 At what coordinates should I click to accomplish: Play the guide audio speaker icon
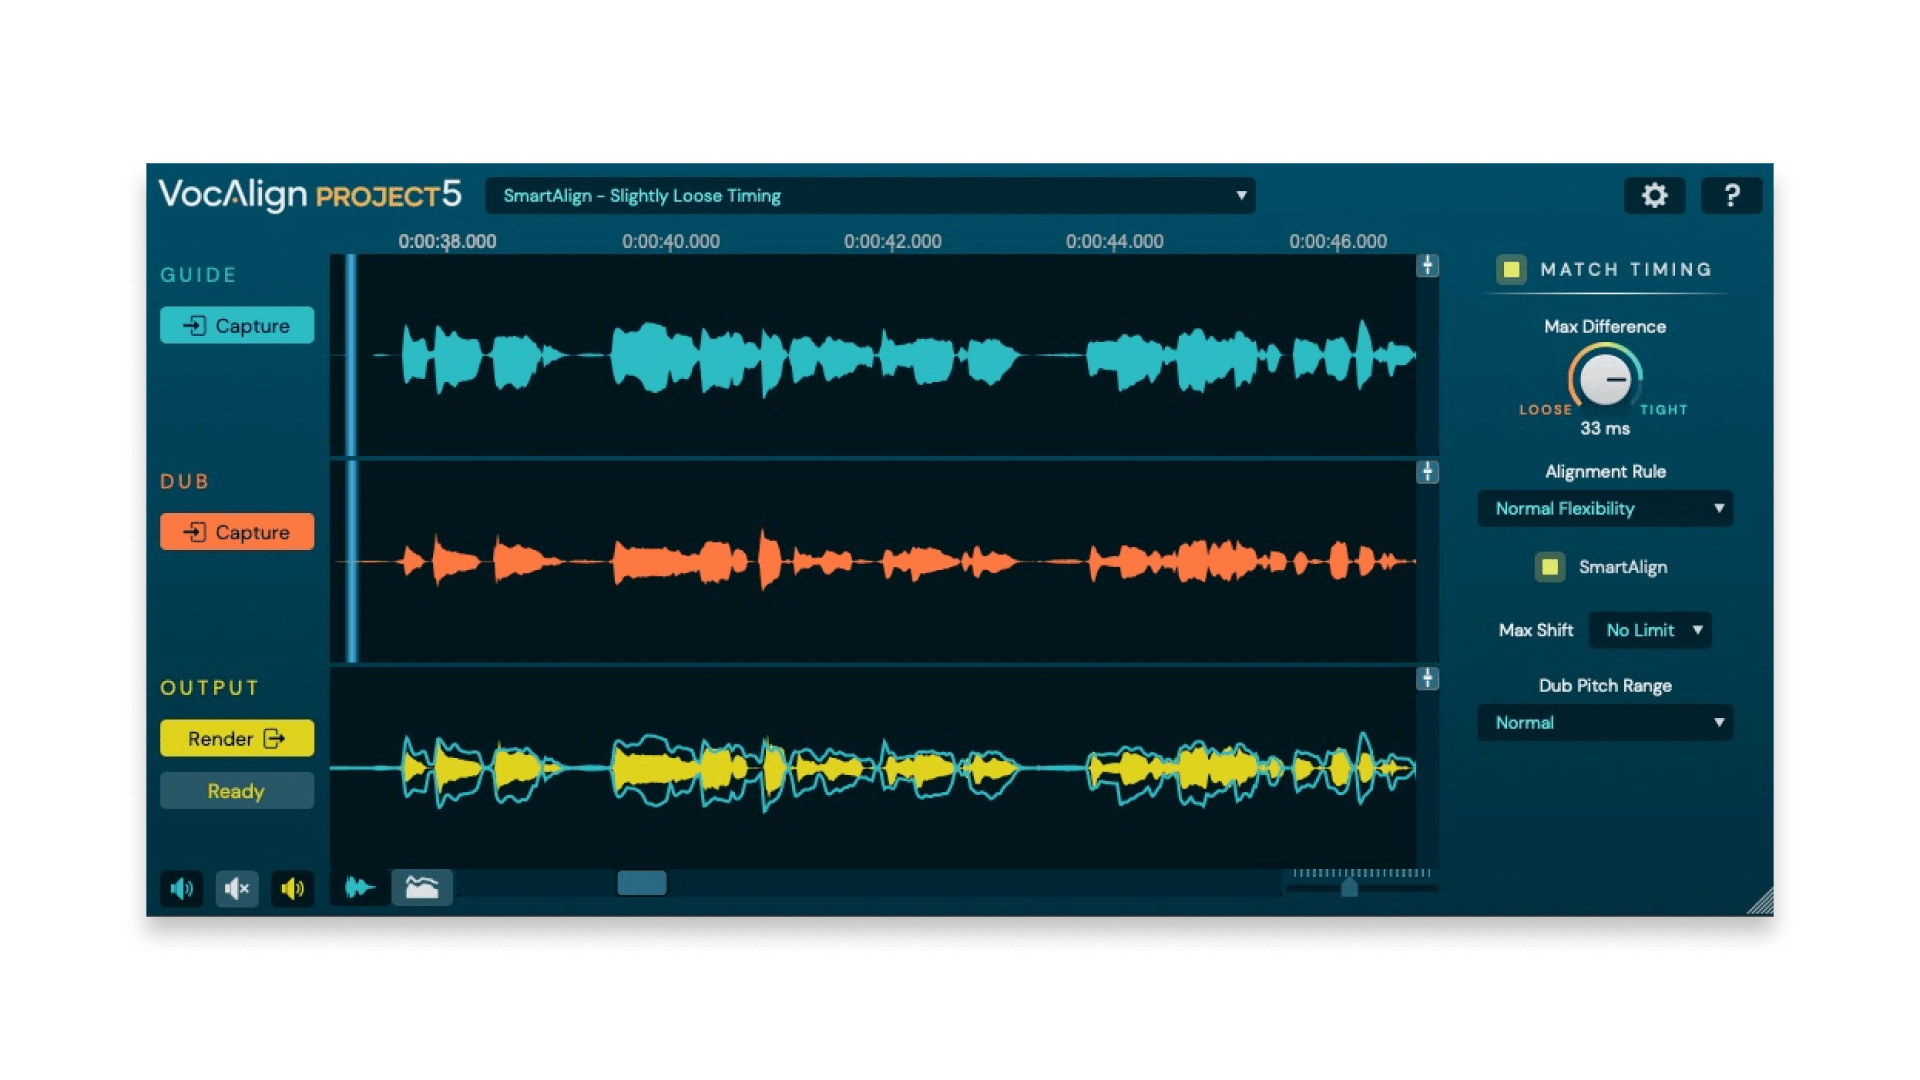pos(182,888)
